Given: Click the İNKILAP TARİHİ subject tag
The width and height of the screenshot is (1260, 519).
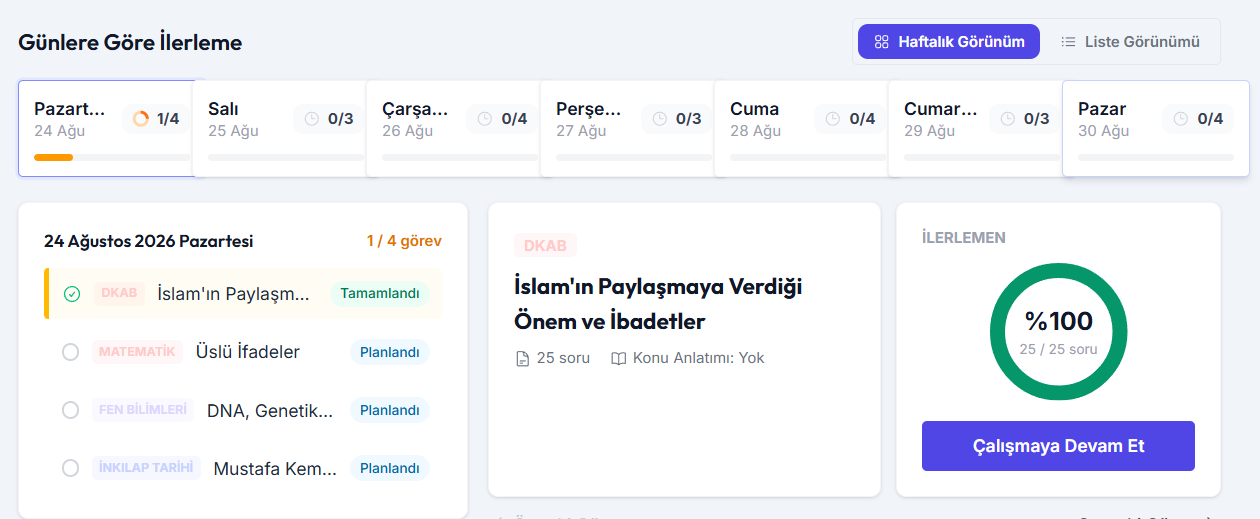Looking at the screenshot, I should 147,468.
